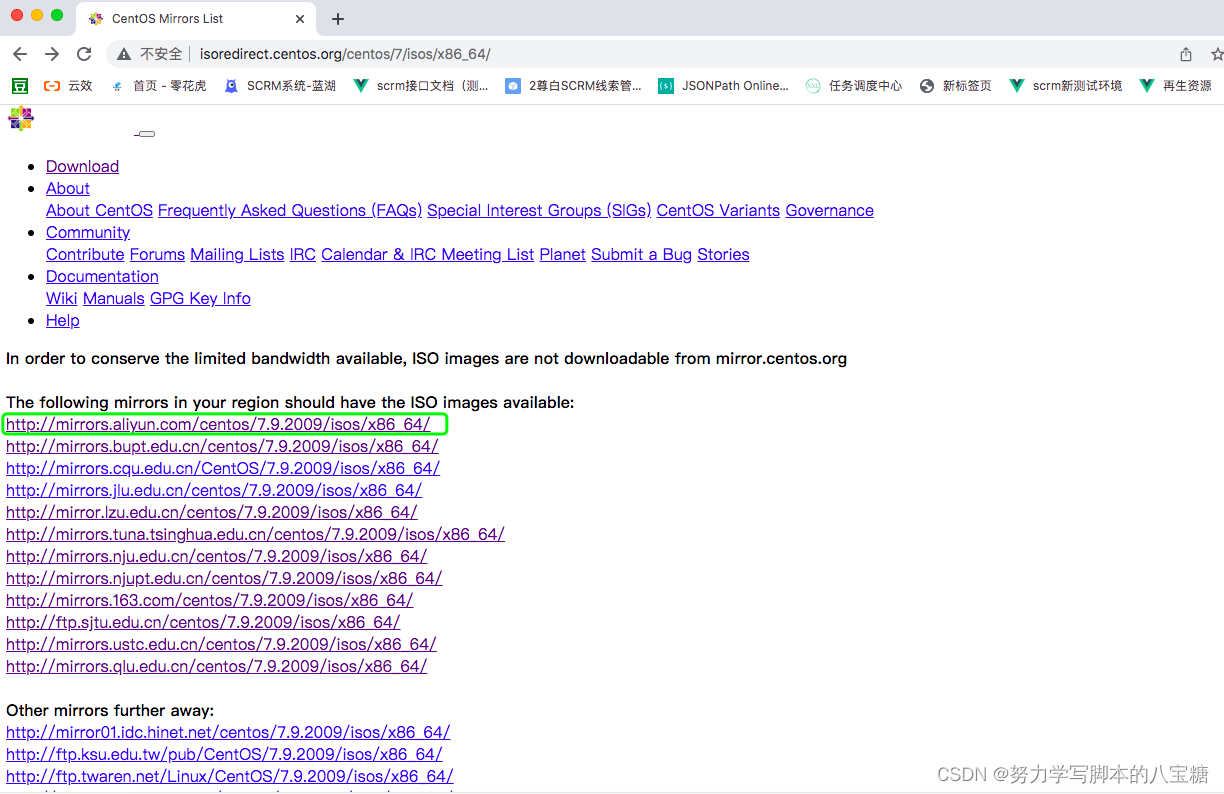
Task: Open the Community link
Action: (x=88, y=233)
